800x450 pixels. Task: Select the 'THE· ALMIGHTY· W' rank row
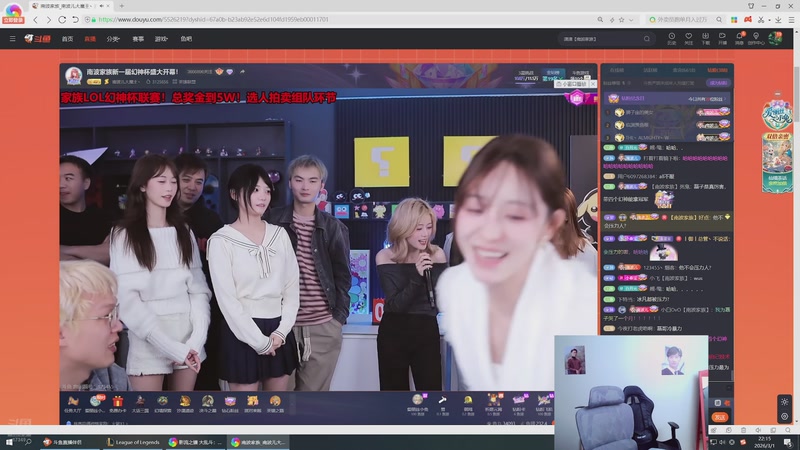(x=667, y=137)
